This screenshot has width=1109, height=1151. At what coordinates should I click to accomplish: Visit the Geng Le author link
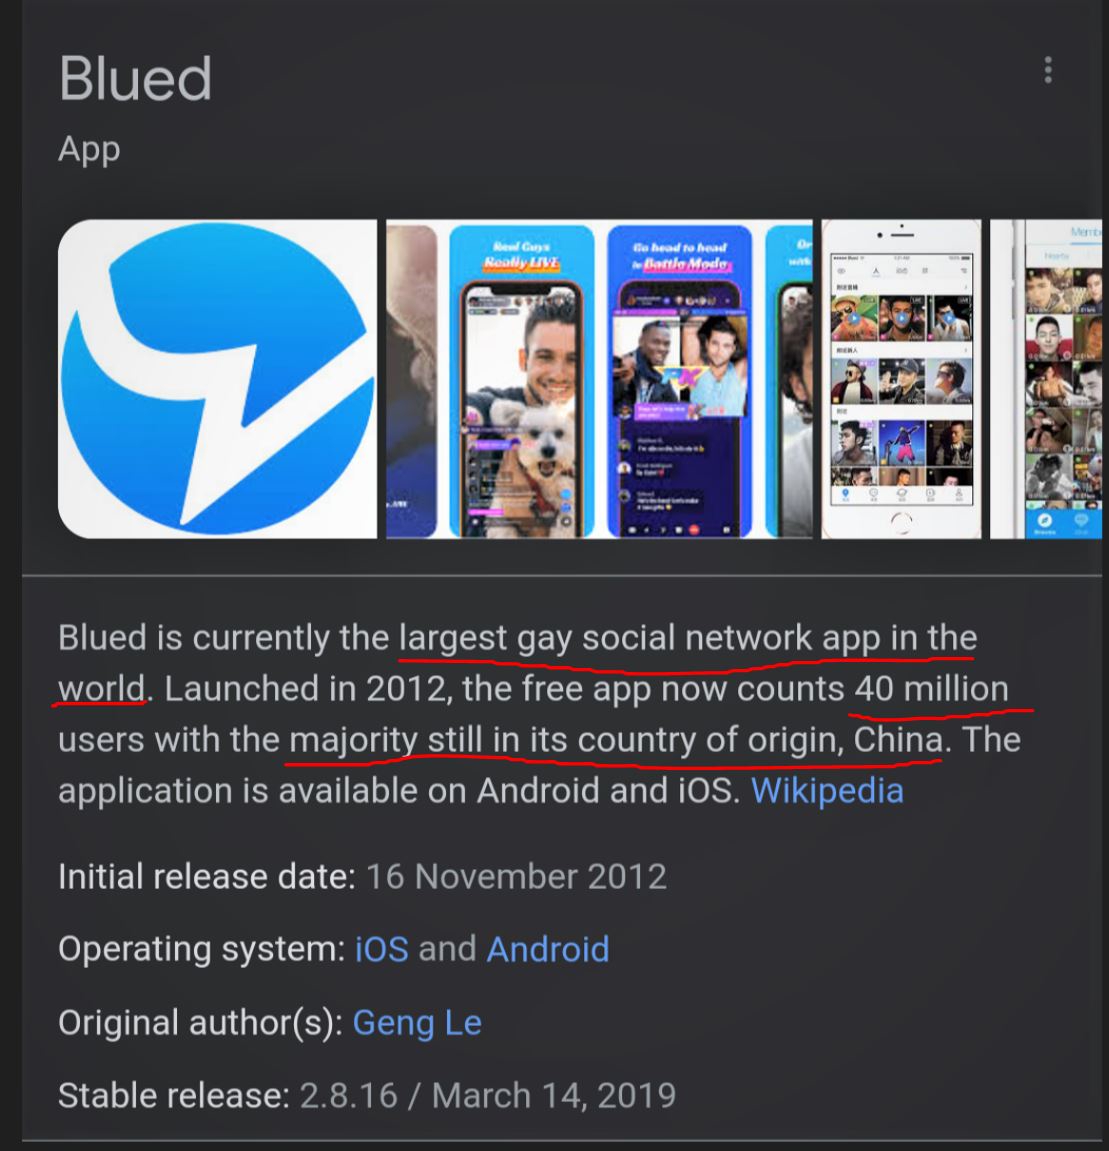tap(417, 1023)
